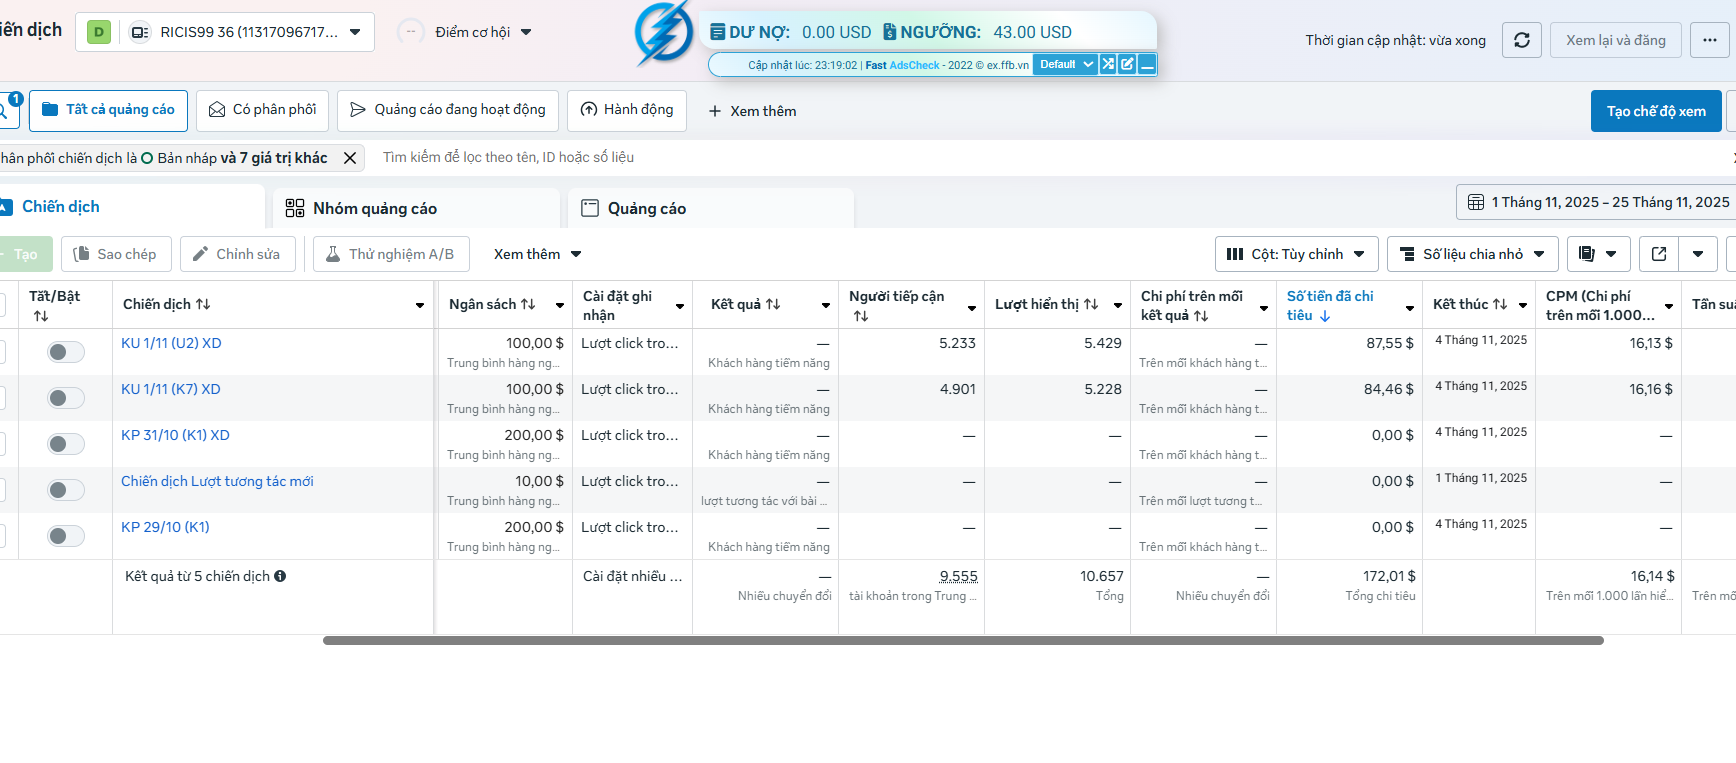The height and width of the screenshot is (763, 1736).
Task: Switch to Có phân phối tab
Action: pos(262,110)
